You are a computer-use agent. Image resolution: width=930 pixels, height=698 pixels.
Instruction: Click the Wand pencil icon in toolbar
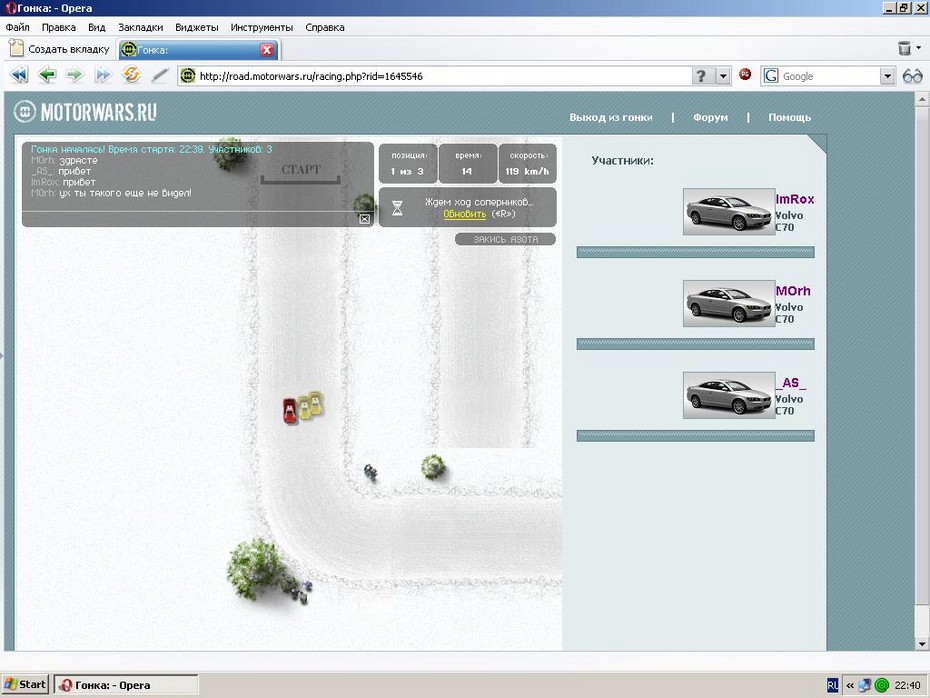(160, 75)
